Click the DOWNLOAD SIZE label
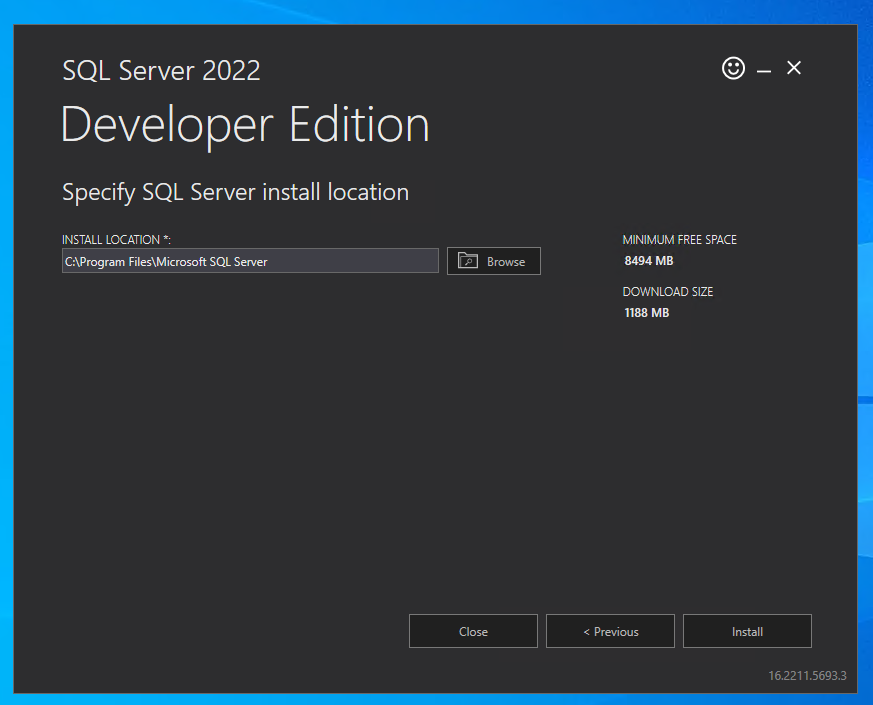This screenshot has height=705, width=873. click(x=667, y=291)
